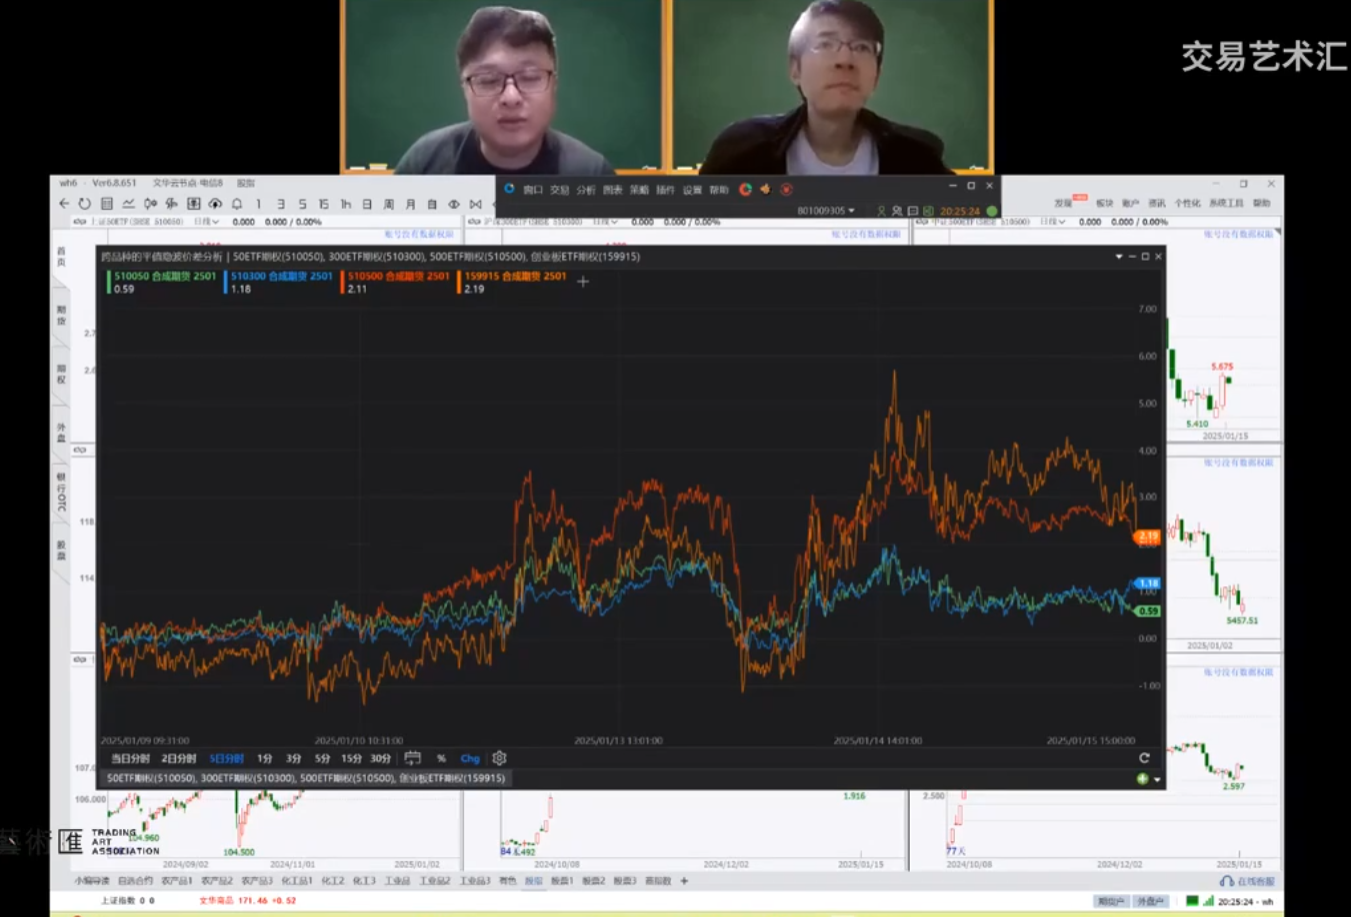Screen dimensions: 1351x917
Task: Click the 2日分时 button
Action: tap(179, 758)
